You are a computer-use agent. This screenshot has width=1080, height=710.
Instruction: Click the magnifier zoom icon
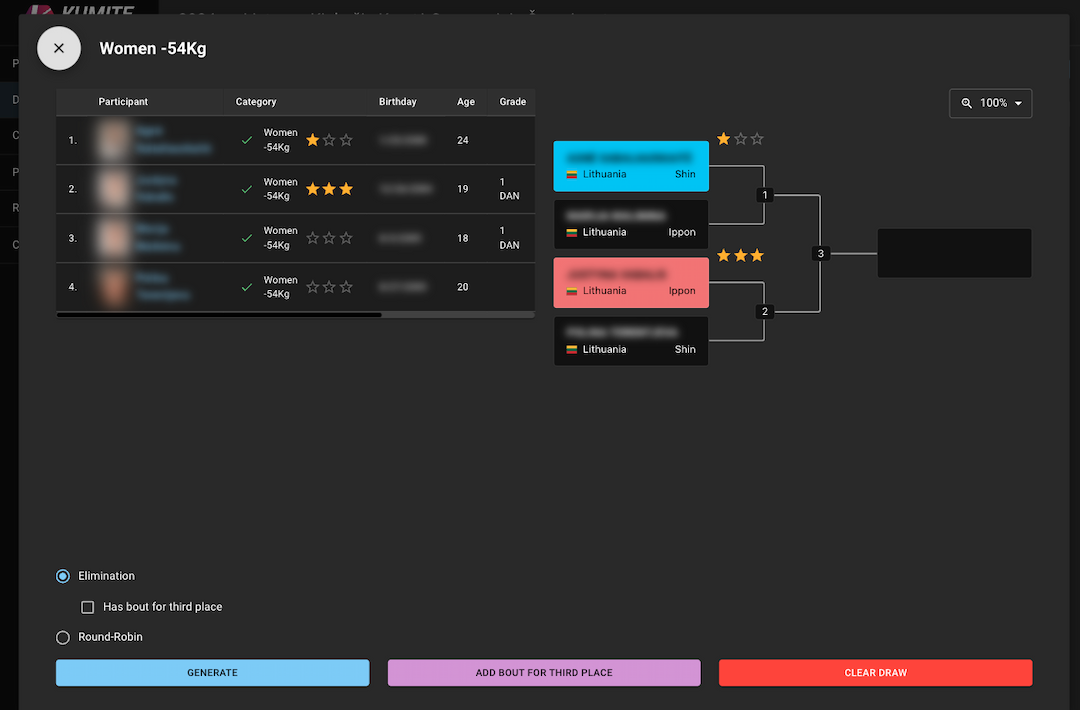pos(967,103)
